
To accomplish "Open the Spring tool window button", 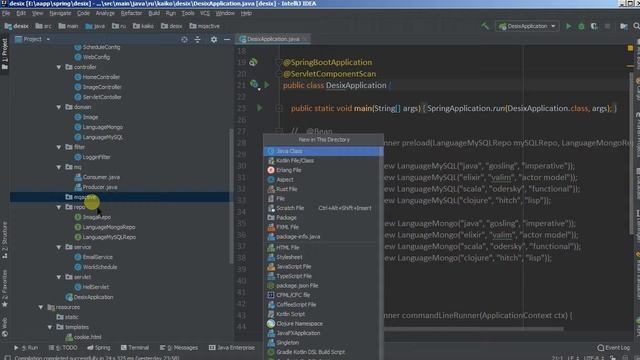I will tap(98, 348).
